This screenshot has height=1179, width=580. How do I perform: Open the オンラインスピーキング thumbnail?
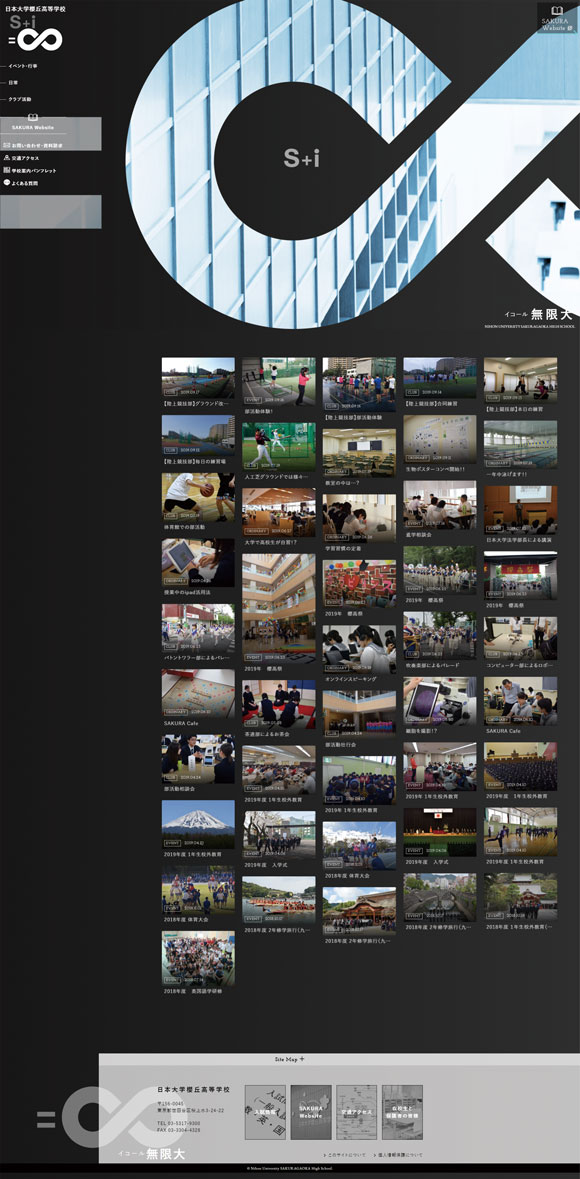coord(359,649)
